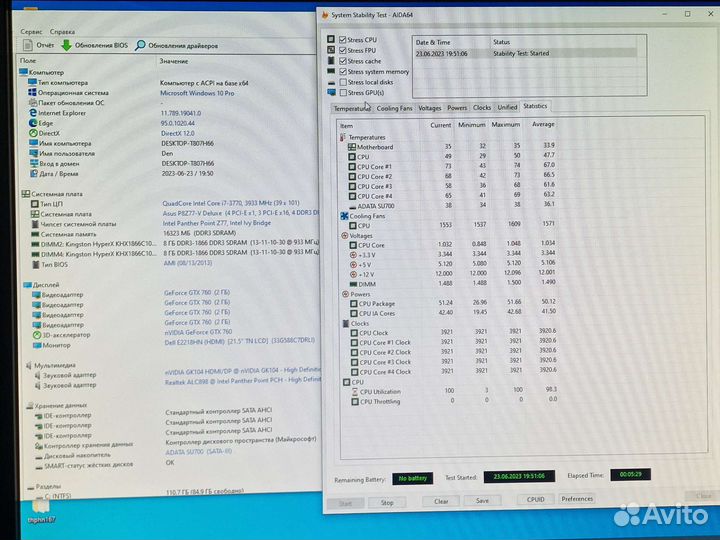Click the 3D-акселератор icon
This screenshot has width=720, height=540.
pyautogui.click(x=37, y=335)
